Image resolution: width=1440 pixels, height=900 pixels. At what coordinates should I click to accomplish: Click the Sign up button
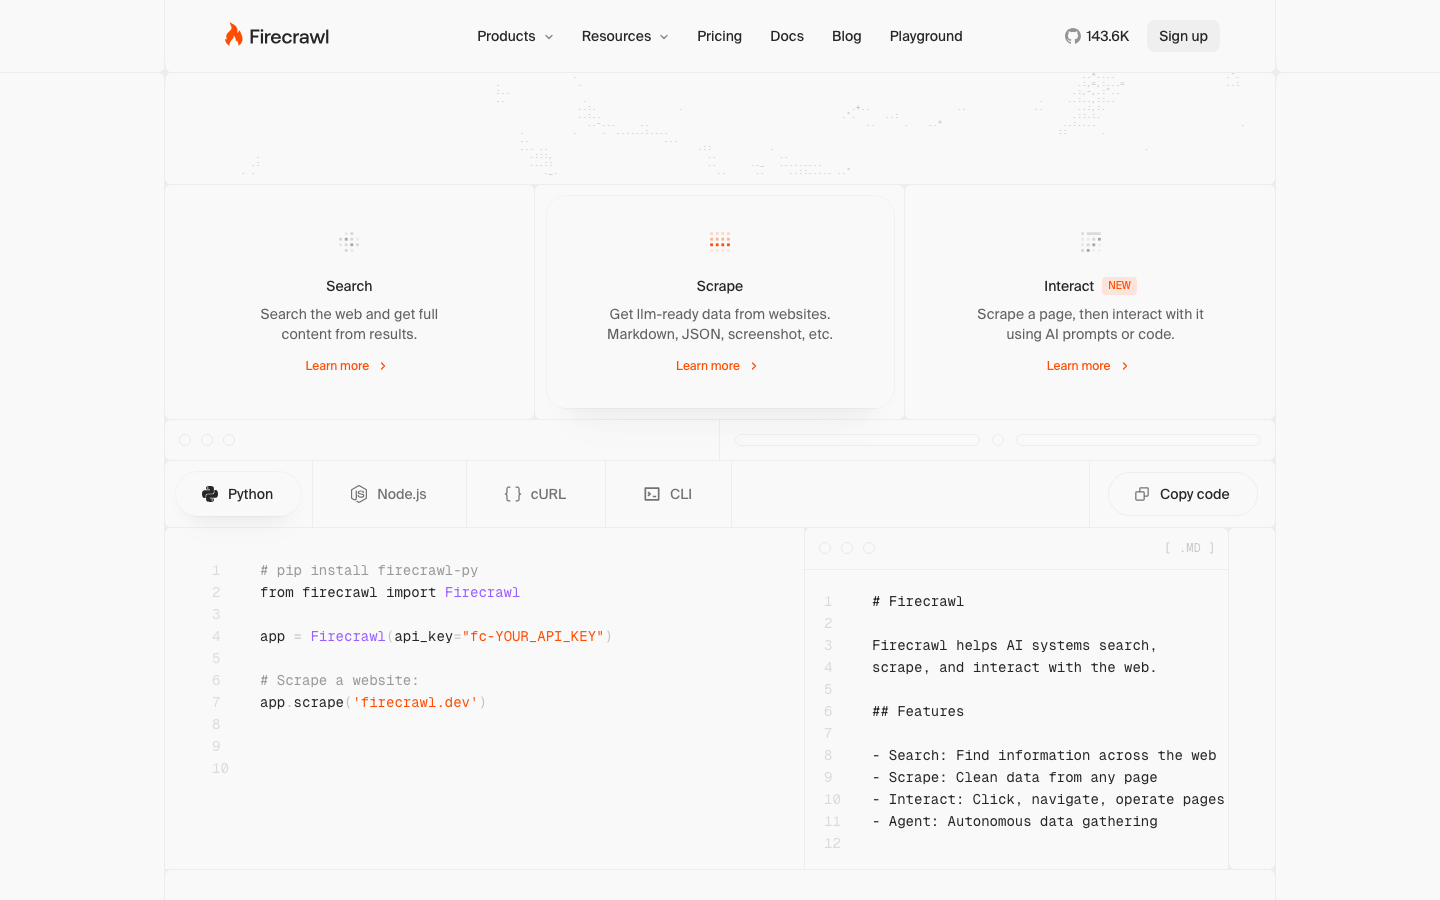click(1183, 36)
